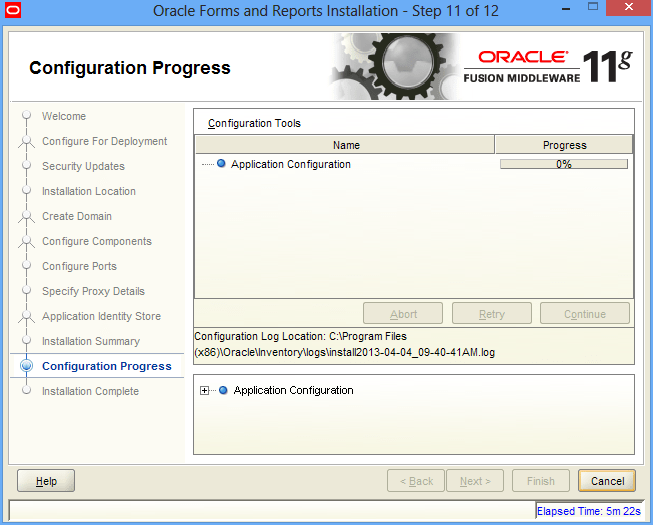Image resolution: width=653 pixels, height=525 pixels.
Task: Click Application Identity Store step marker
Action: (x=27, y=316)
